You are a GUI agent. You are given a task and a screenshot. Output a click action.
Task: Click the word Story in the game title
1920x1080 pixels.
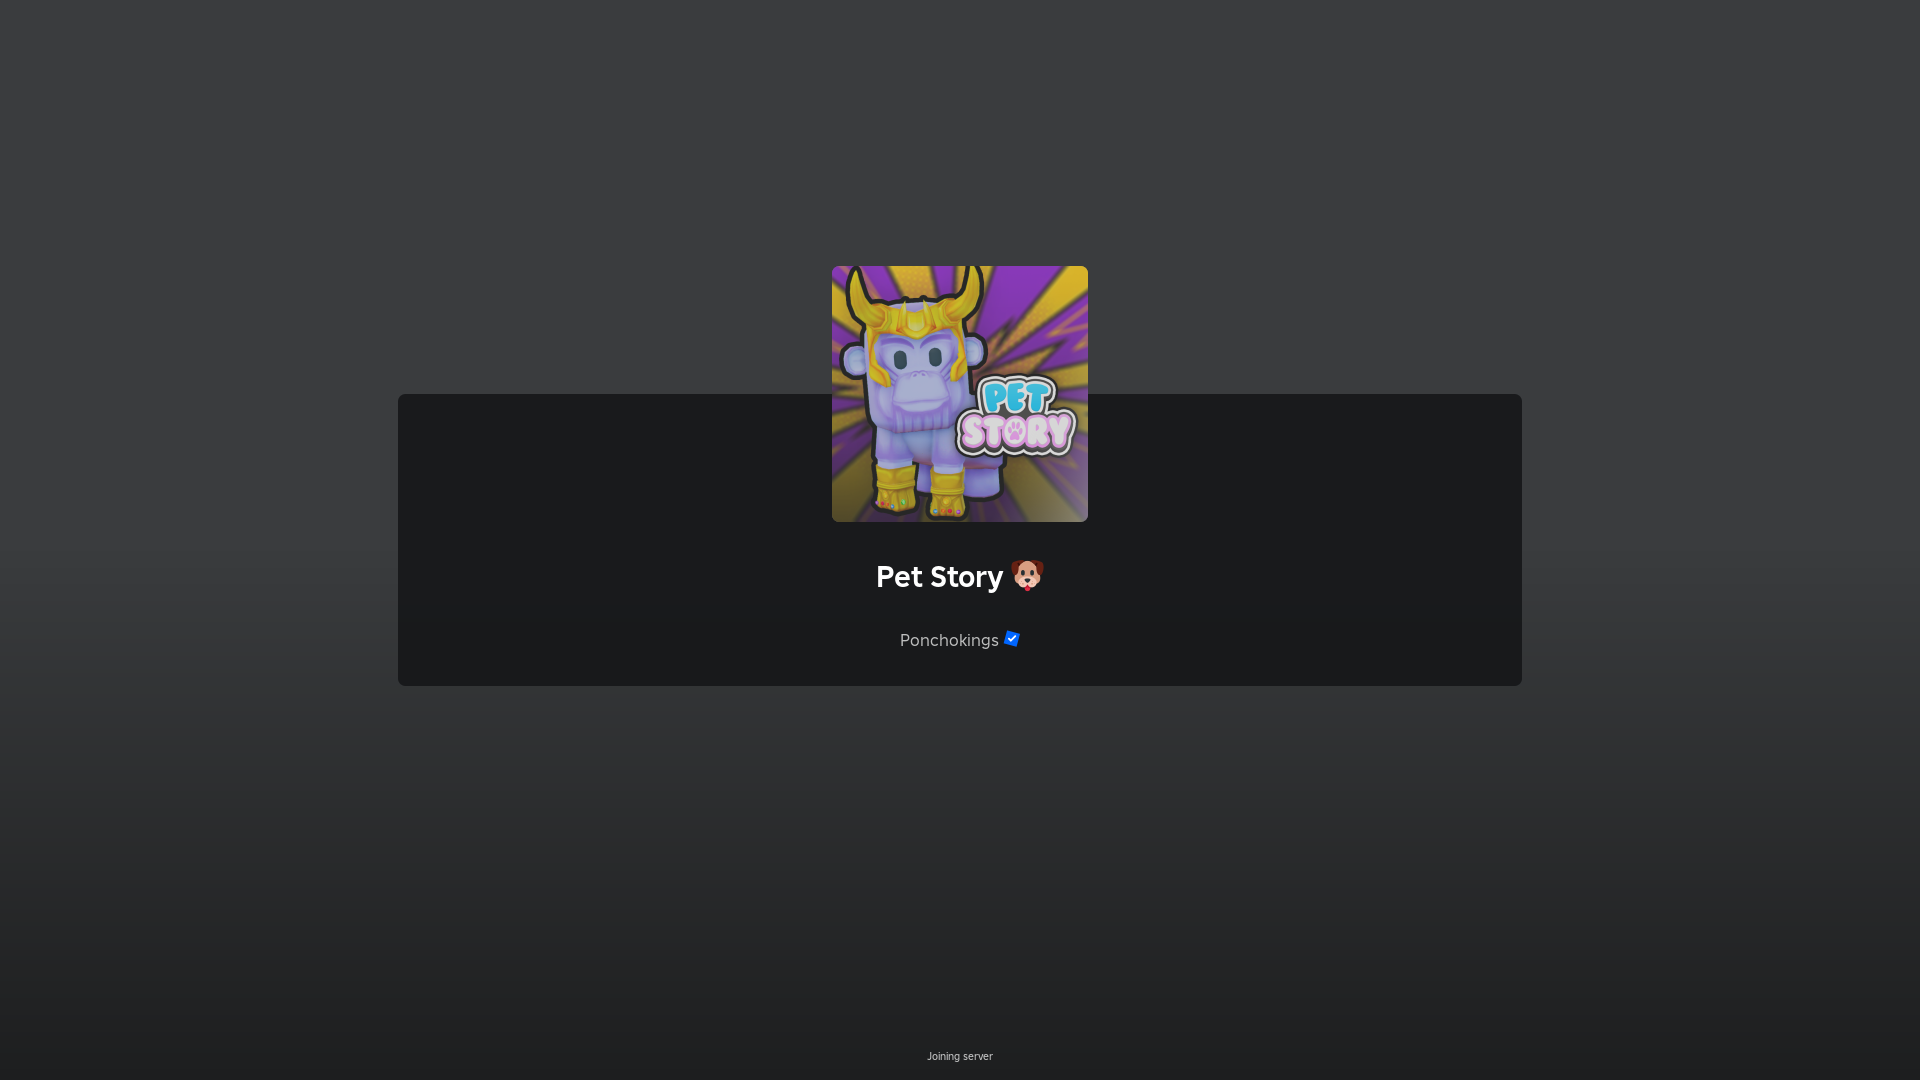(x=966, y=577)
